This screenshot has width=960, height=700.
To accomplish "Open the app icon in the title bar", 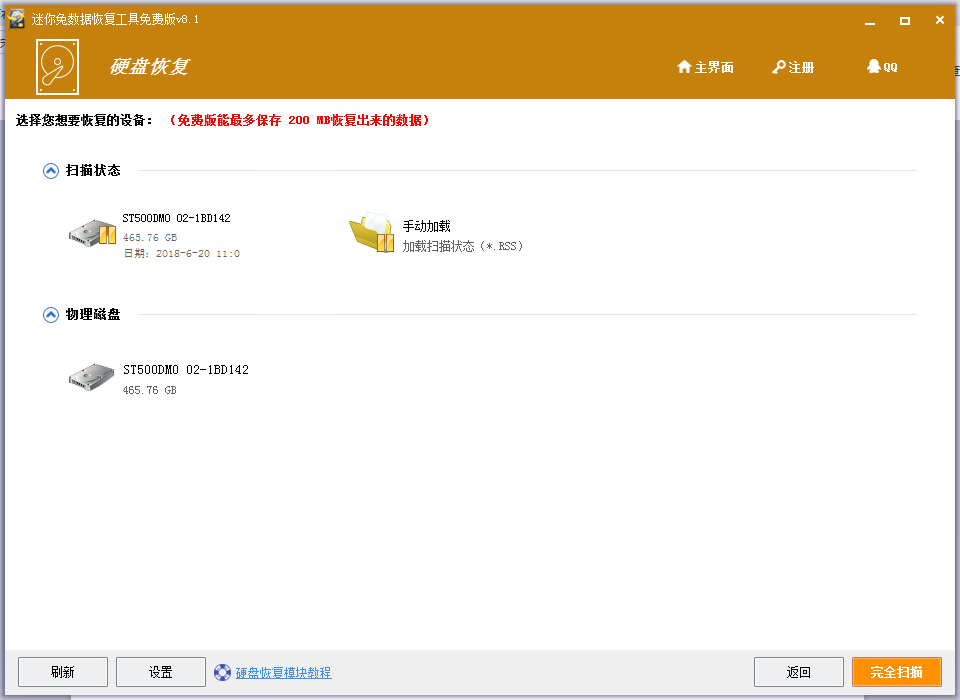I will coord(17,19).
